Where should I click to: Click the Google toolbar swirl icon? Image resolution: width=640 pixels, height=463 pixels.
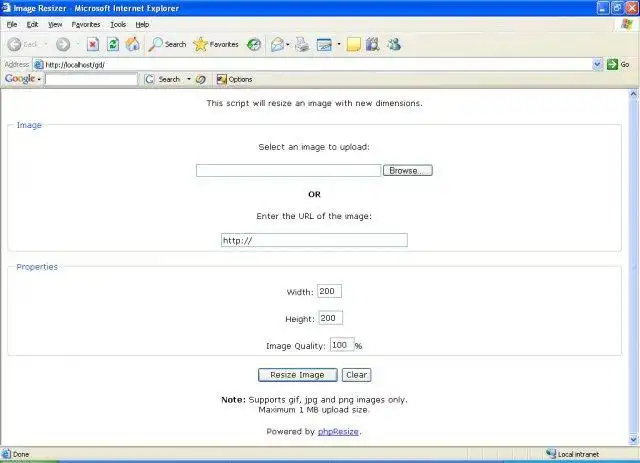pos(200,79)
